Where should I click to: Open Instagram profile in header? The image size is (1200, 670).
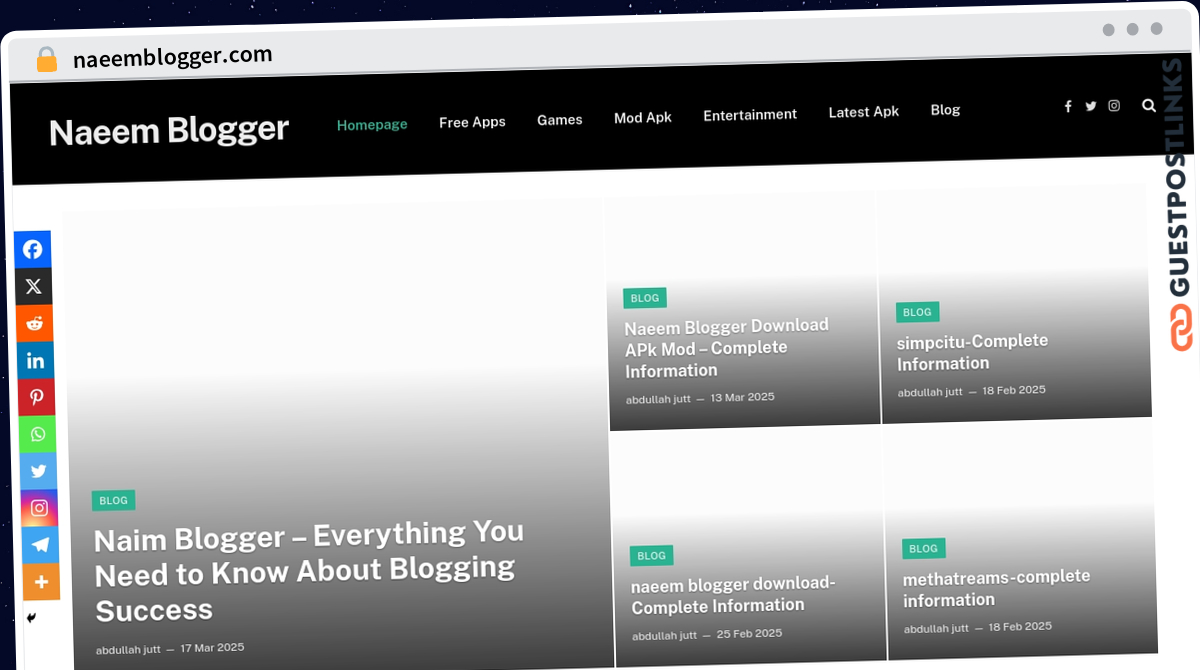tap(1114, 106)
